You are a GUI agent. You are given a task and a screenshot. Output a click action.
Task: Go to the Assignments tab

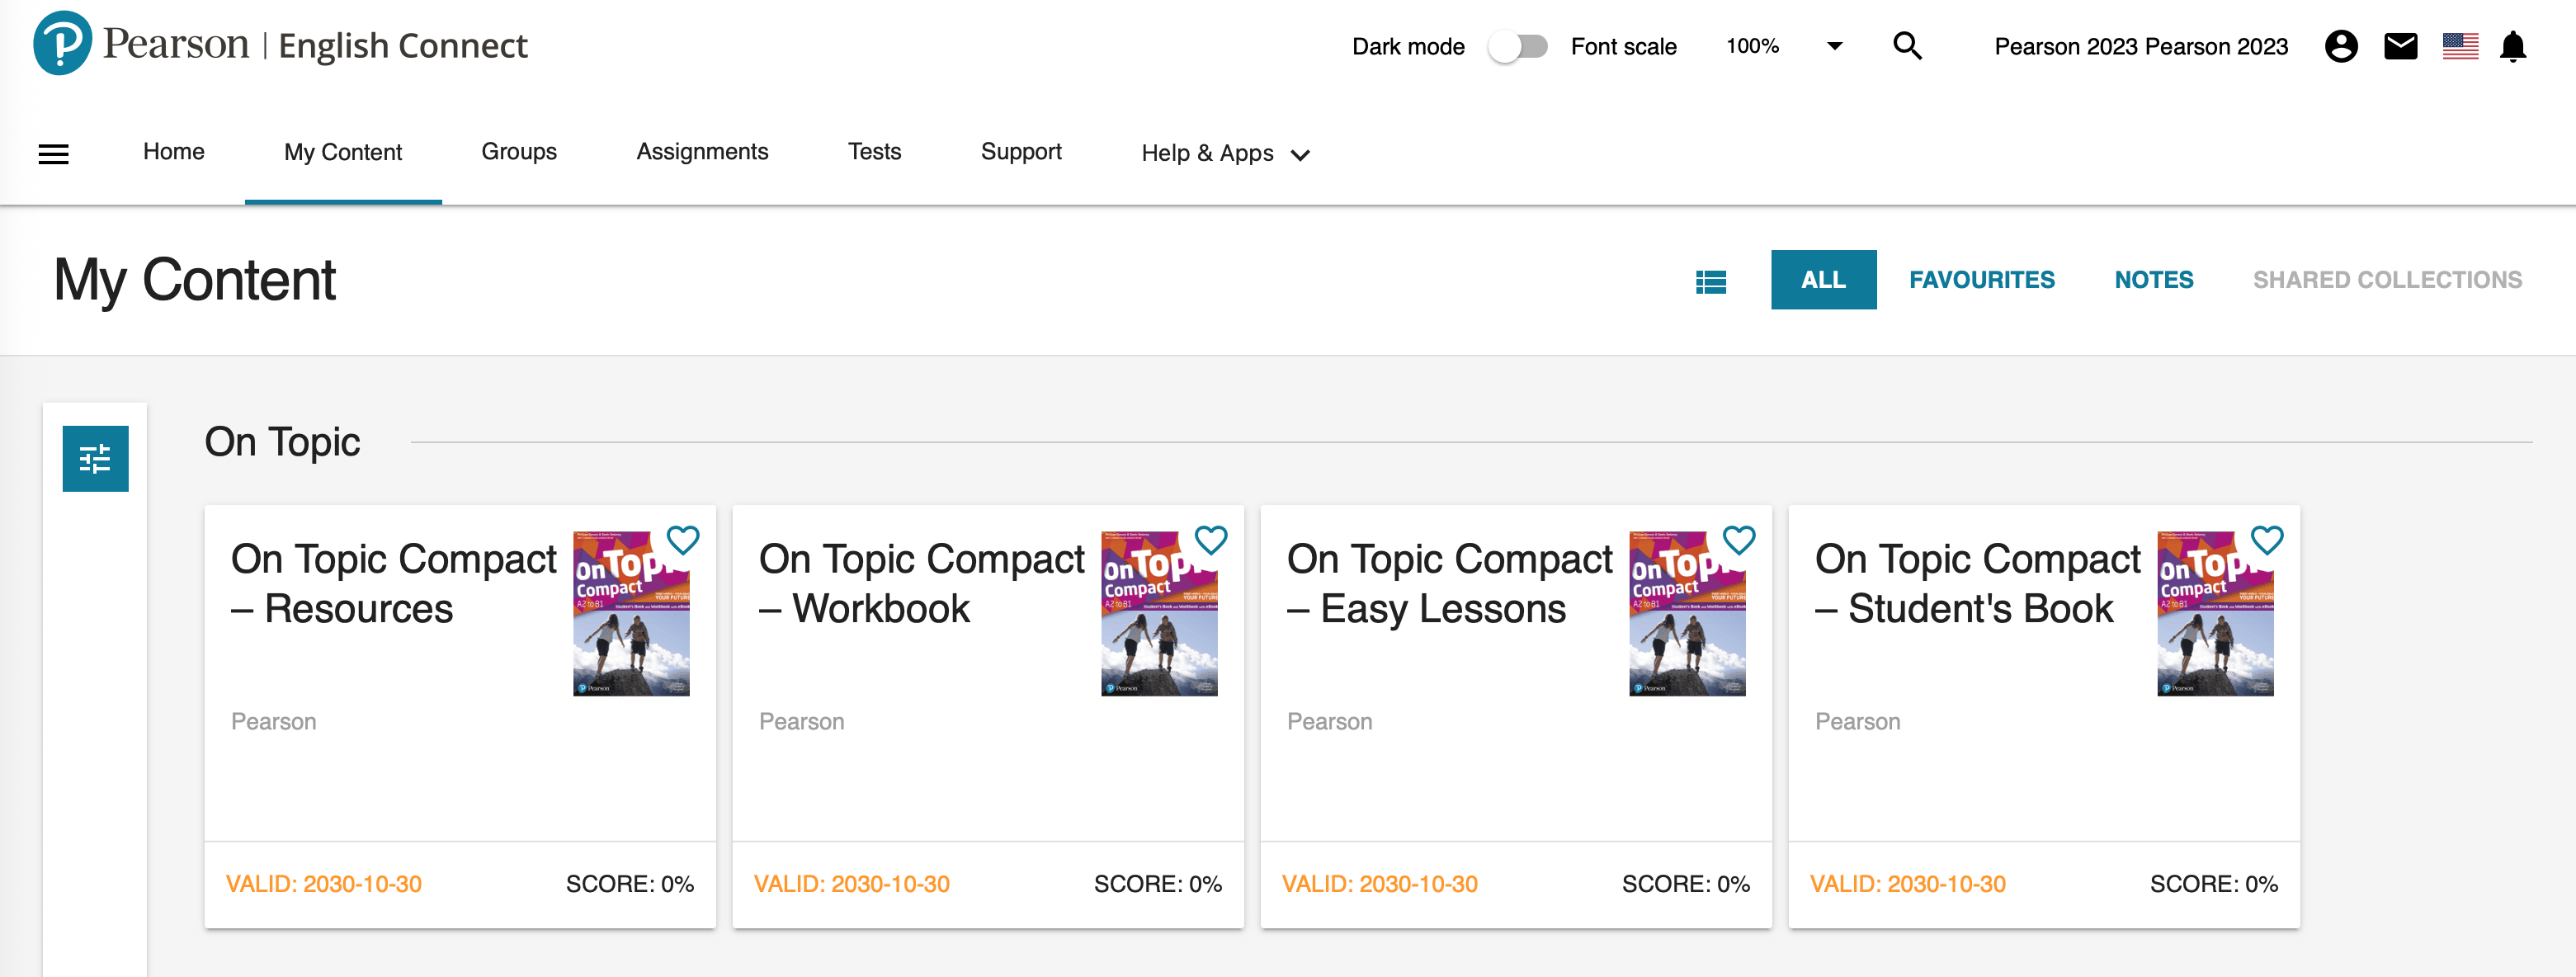pos(702,151)
